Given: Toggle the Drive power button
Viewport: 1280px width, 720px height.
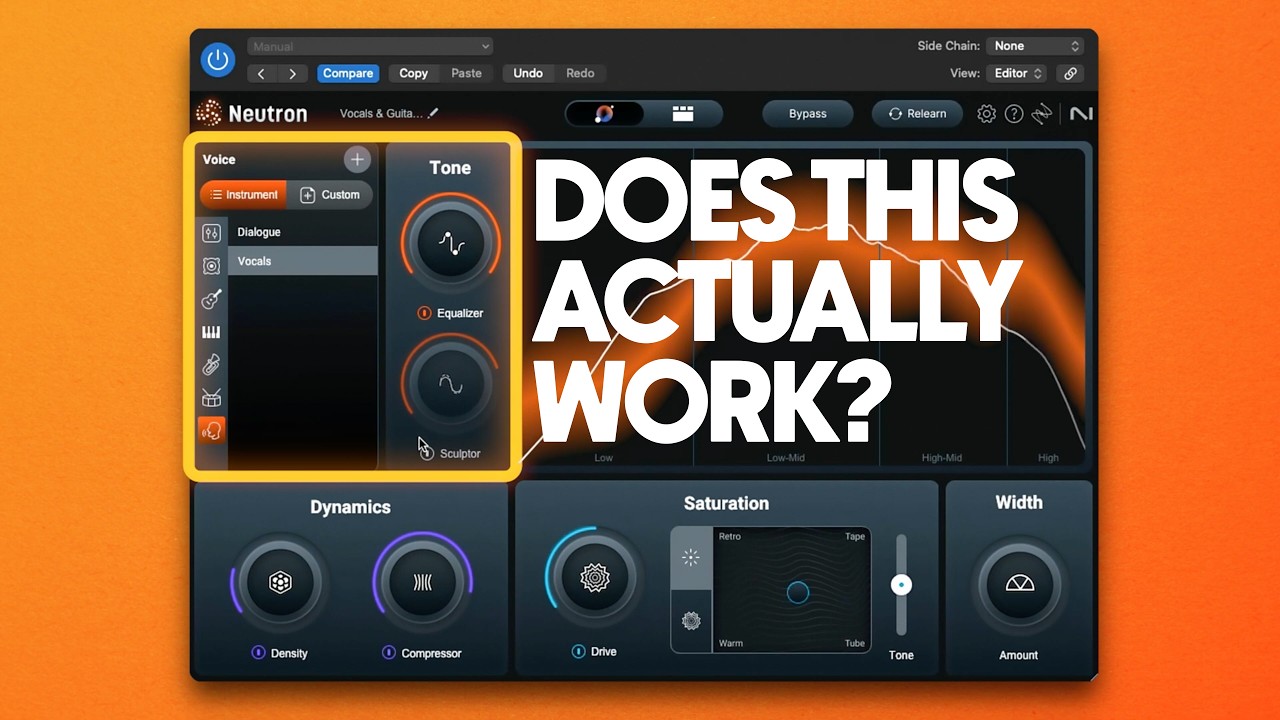Looking at the screenshot, I should click(578, 652).
